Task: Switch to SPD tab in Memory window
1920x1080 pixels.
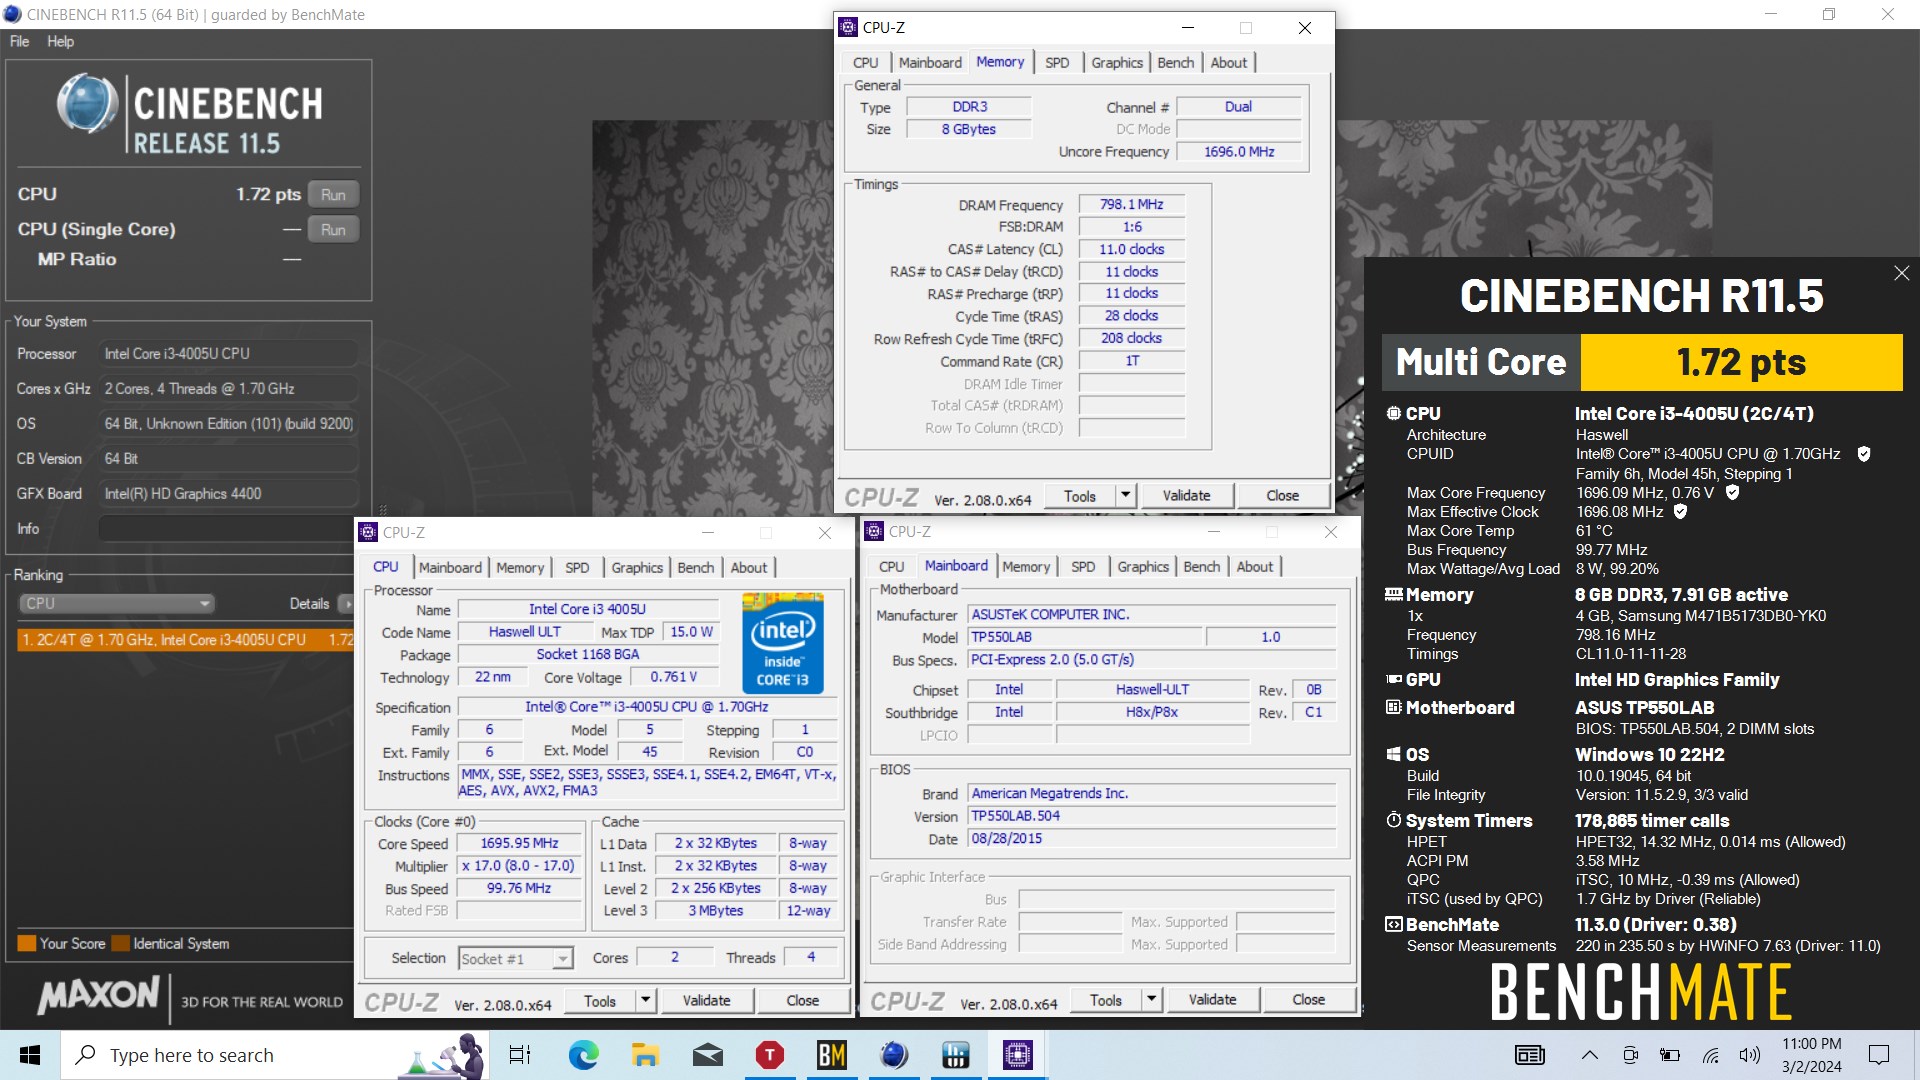Action: click(x=1057, y=62)
